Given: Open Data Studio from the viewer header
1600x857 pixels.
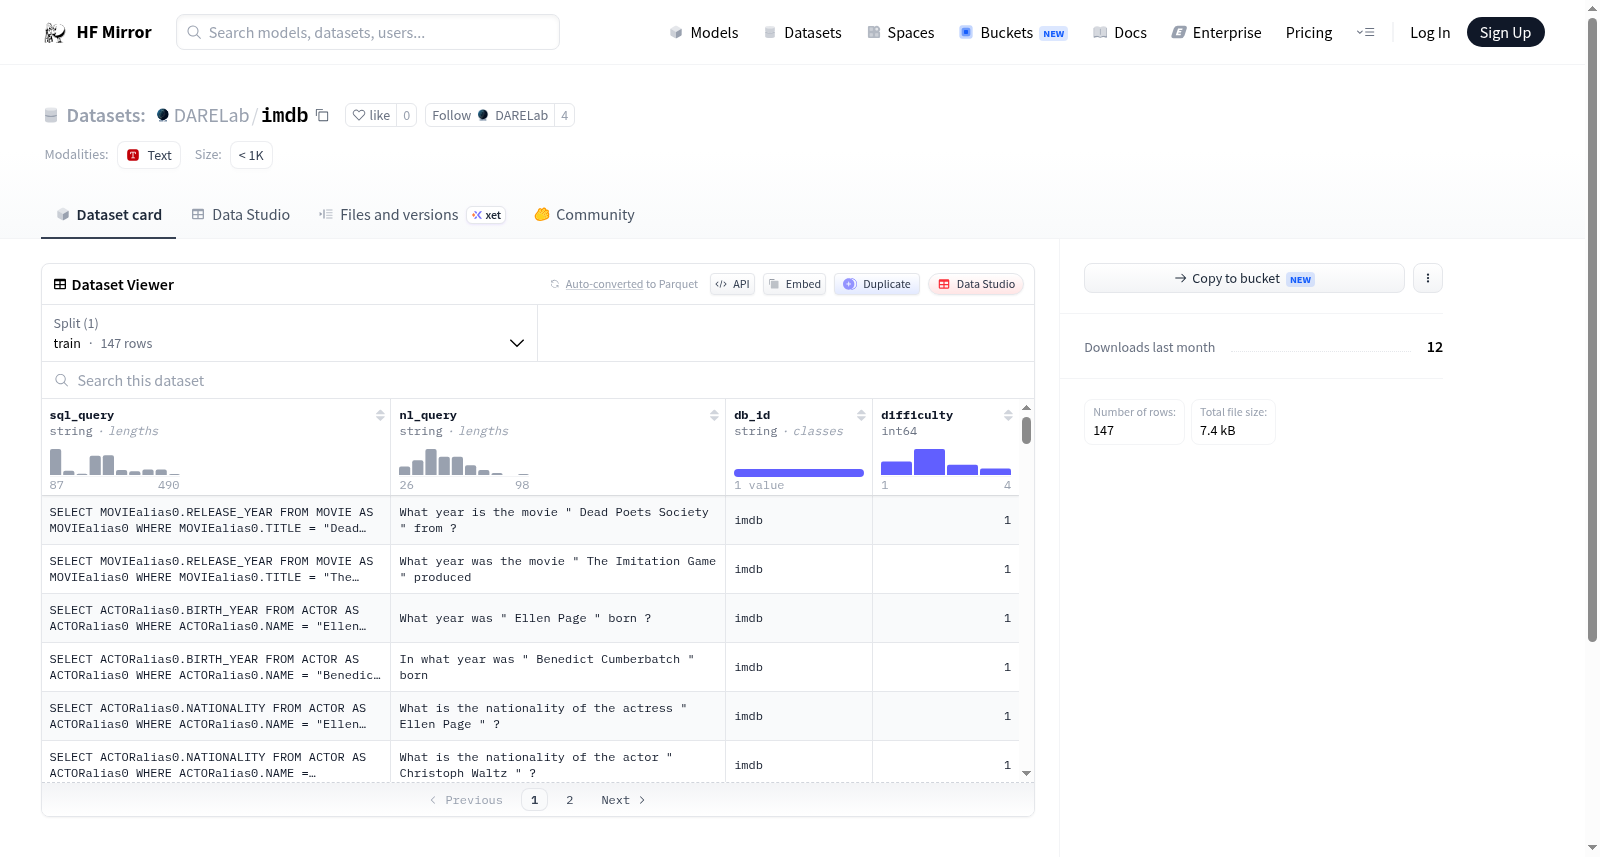Looking at the screenshot, I should coord(976,284).
